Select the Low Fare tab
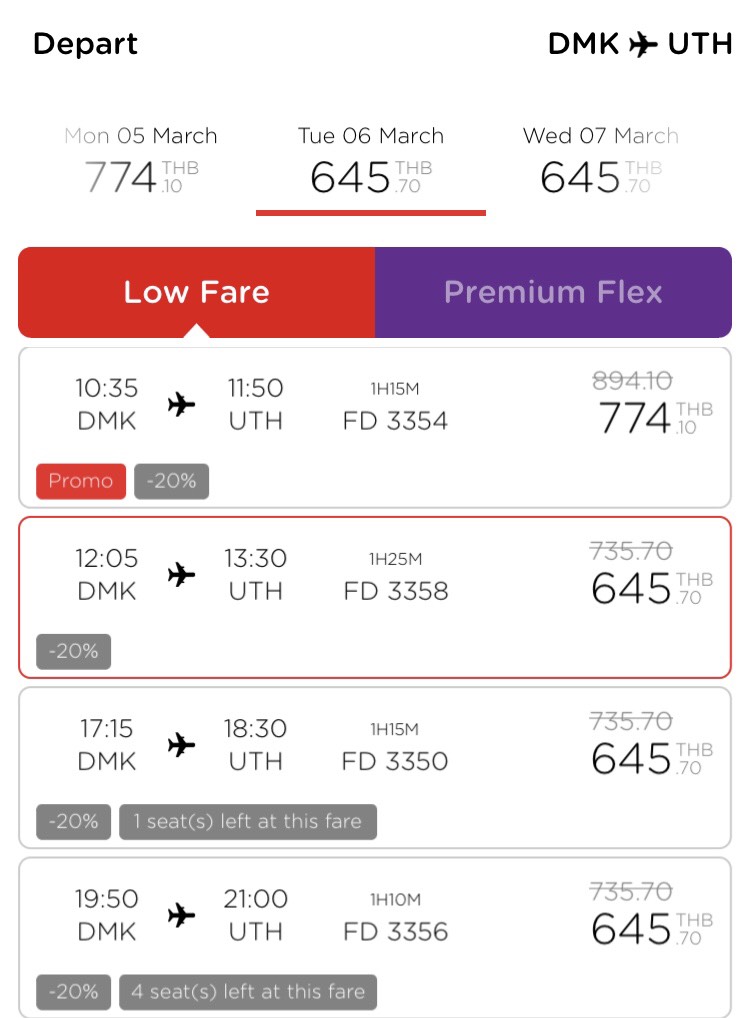This screenshot has height=1018, width=750. [197, 292]
